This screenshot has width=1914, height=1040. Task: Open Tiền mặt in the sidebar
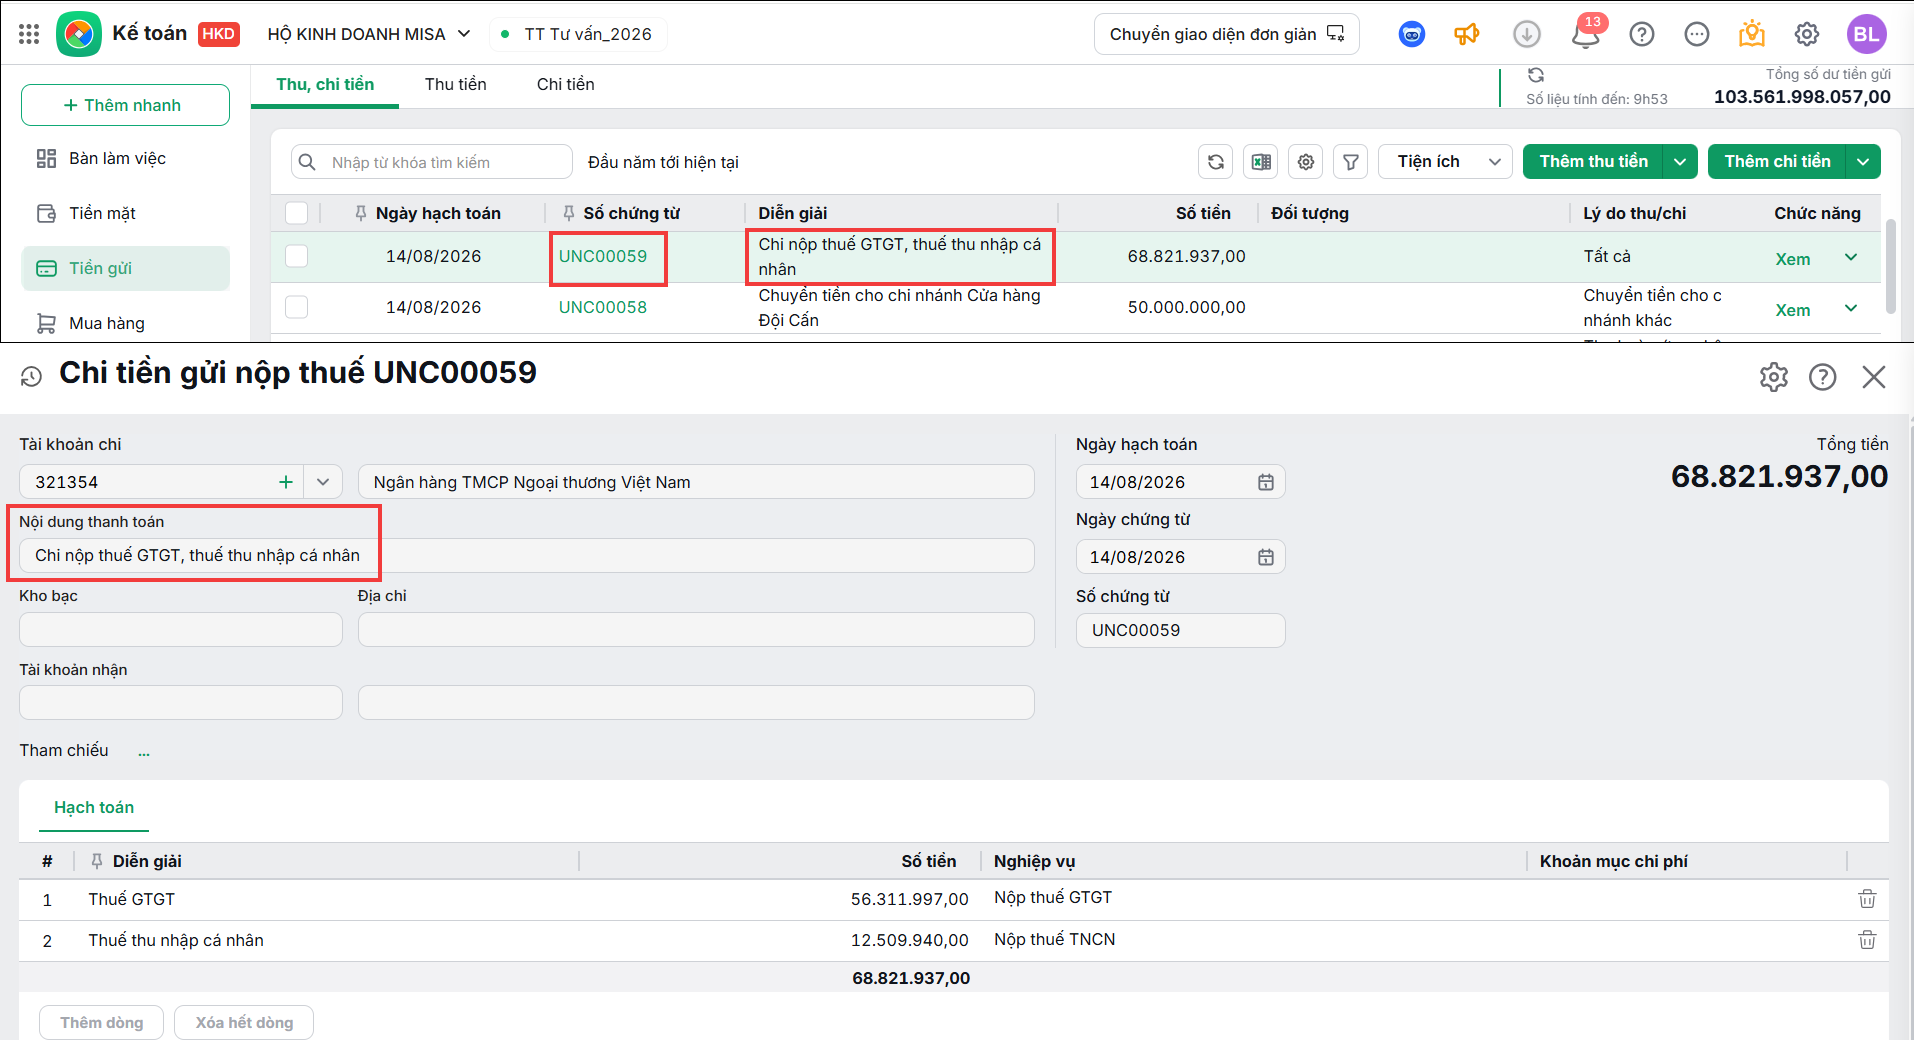click(x=126, y=214)
